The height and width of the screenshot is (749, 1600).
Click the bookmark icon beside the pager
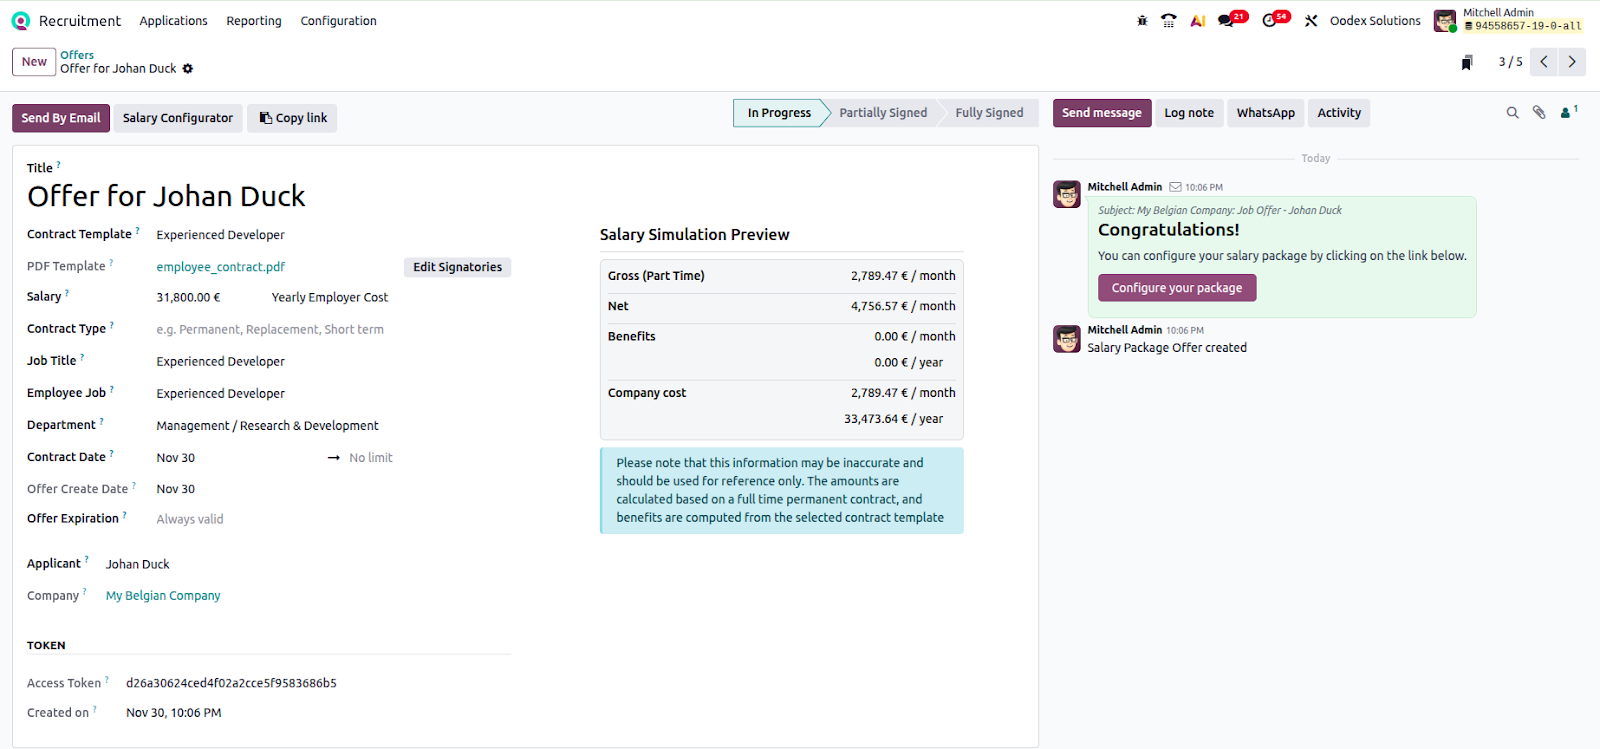[1467, 63]
